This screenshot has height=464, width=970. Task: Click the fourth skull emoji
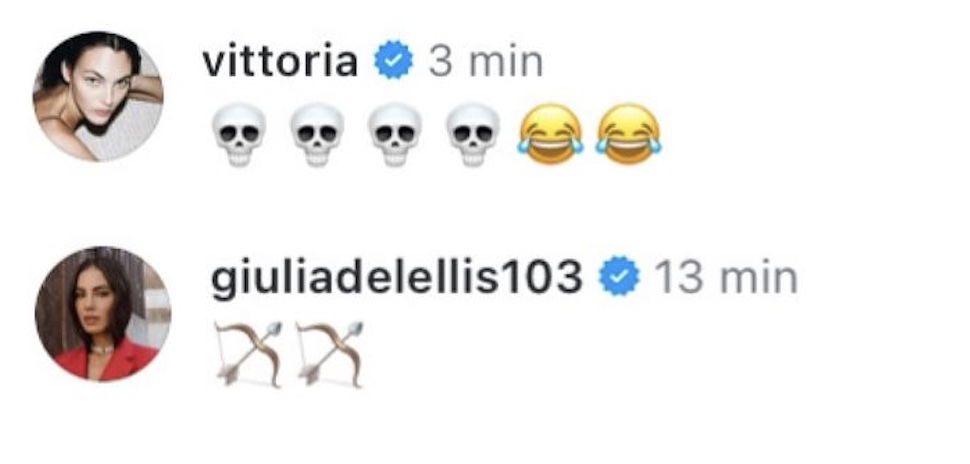(x=473, y=135)
